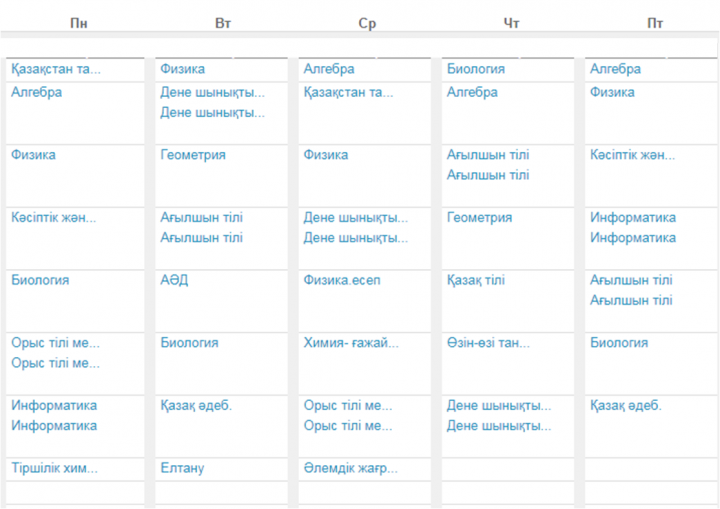
Task: Select the Ср day header
Action: tap(367, 23)
